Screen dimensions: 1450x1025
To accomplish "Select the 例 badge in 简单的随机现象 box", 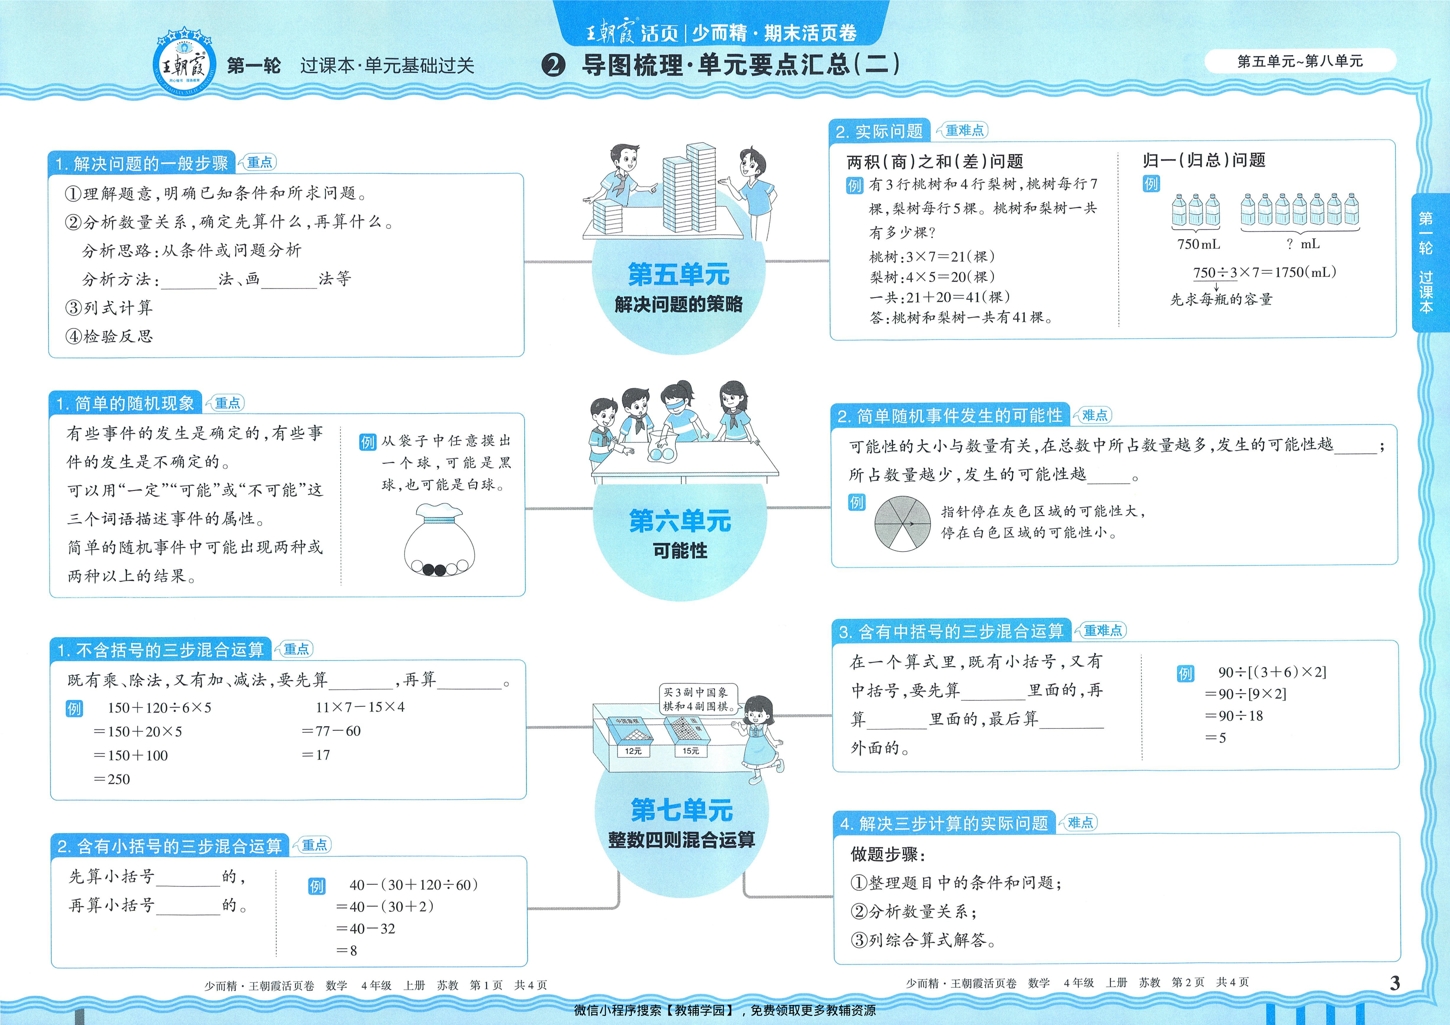I will click(369, 440).
